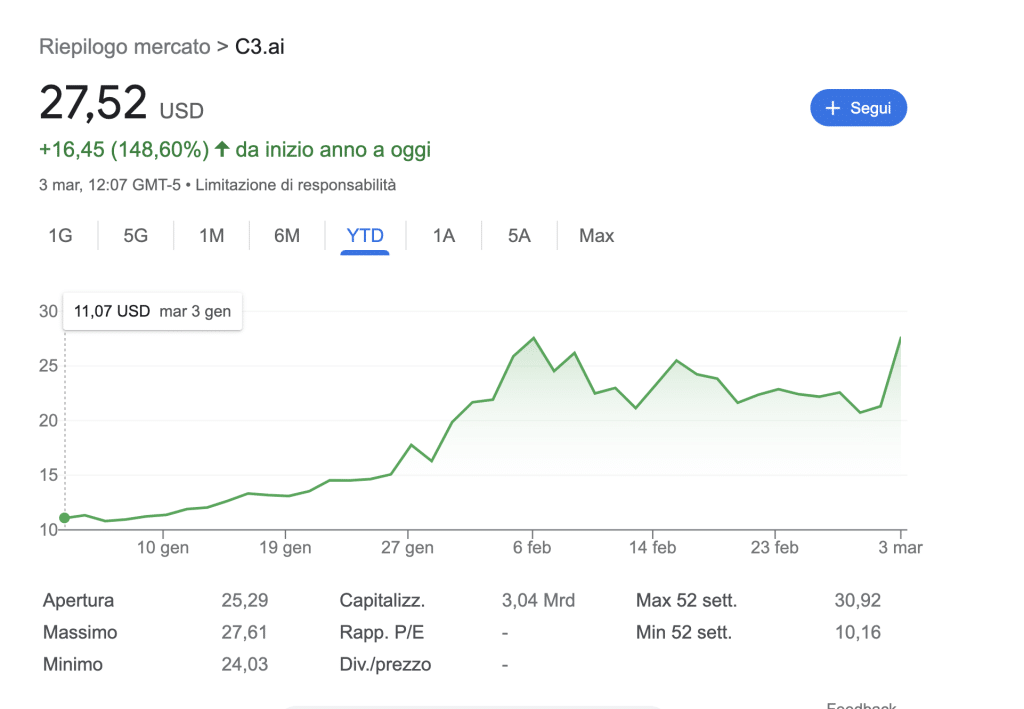
Task: Select the 5G time range tab
Action: point(136,236)
